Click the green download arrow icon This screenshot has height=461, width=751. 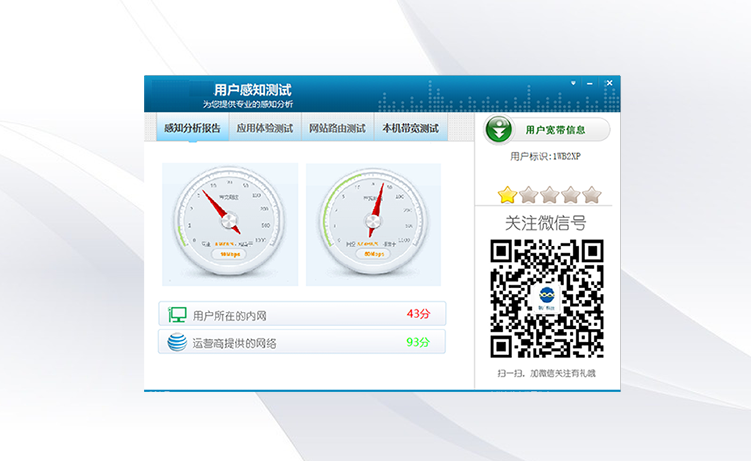[499, 129]
